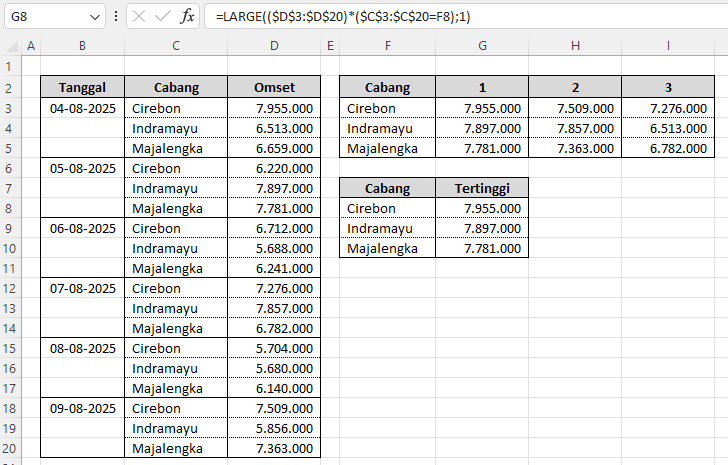Click the Enter checkmark formula icon

163,17
